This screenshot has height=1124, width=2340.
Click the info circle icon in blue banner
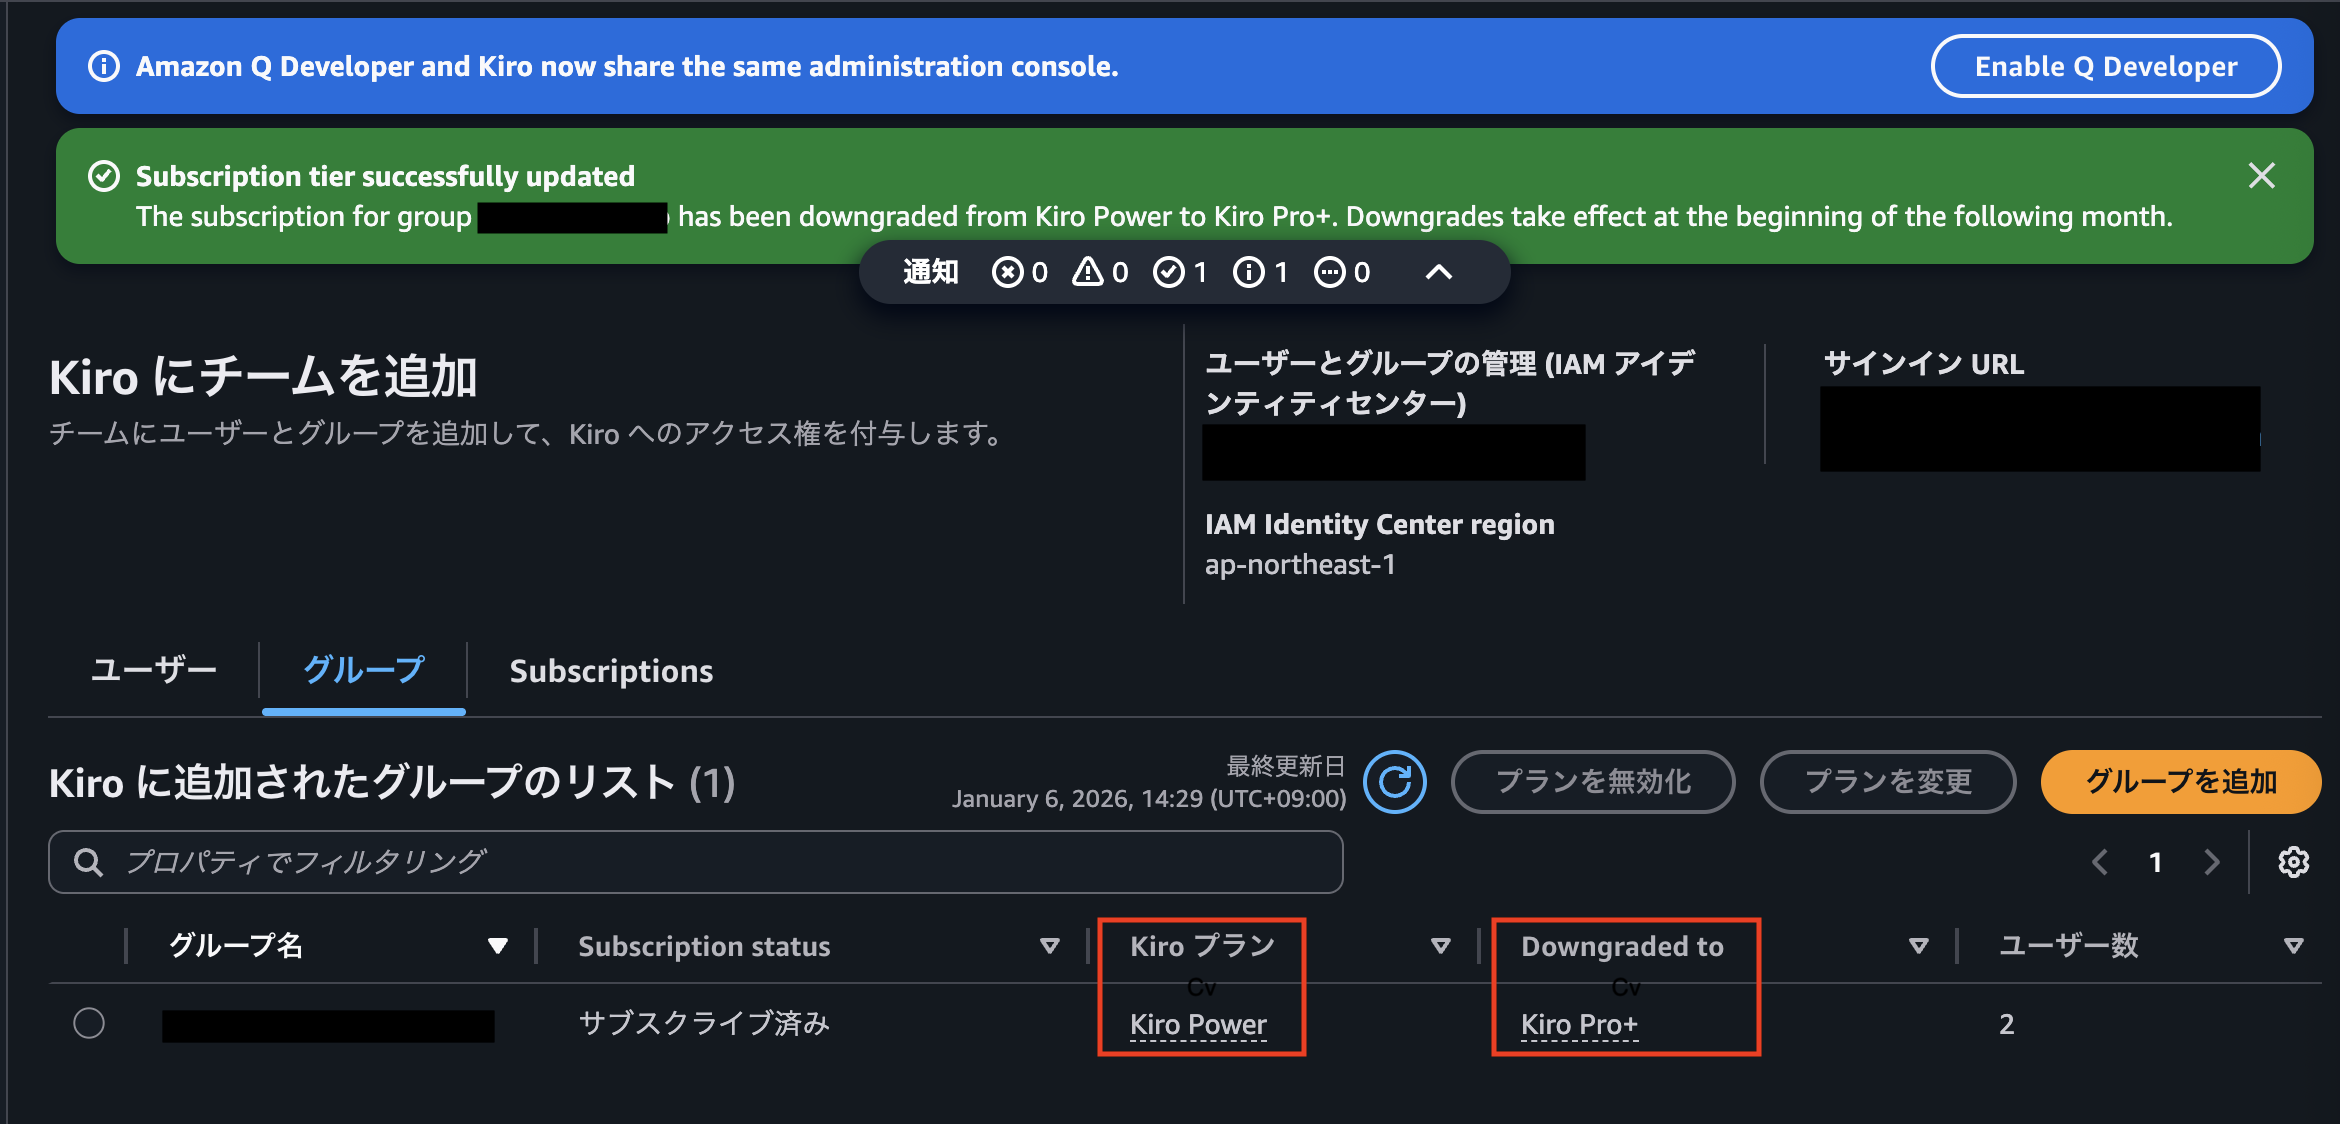pyautogui.click(x=103, y=66)
